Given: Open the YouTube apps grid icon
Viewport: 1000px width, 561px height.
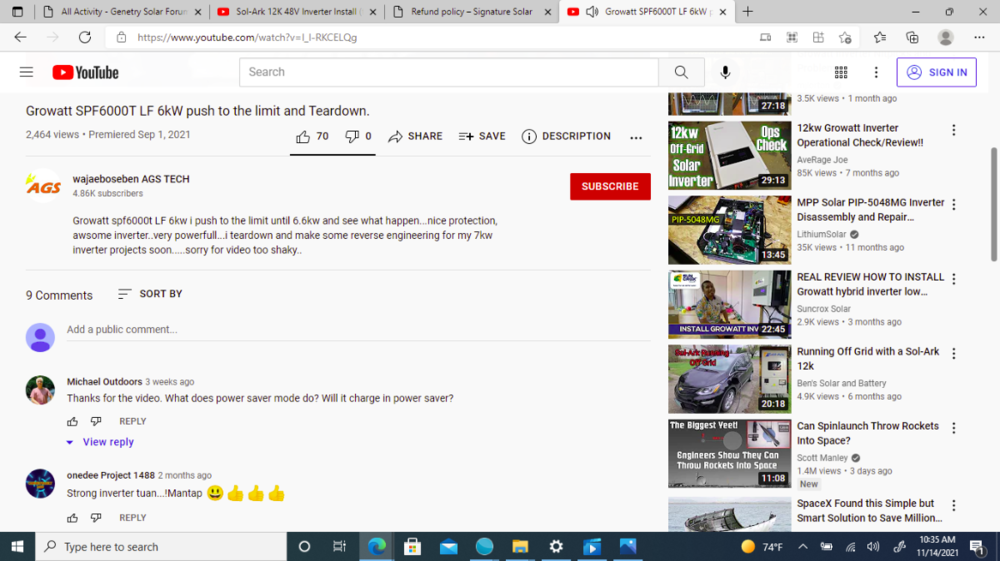Looking at the screenshot, I should (x=841, y=72).
